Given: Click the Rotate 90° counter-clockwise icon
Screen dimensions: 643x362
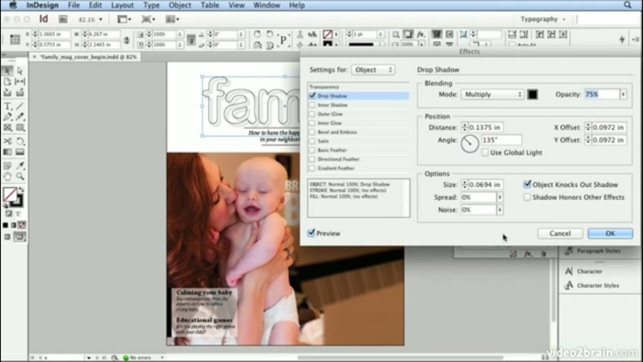Looking at the screenshot, I should 269,34.
